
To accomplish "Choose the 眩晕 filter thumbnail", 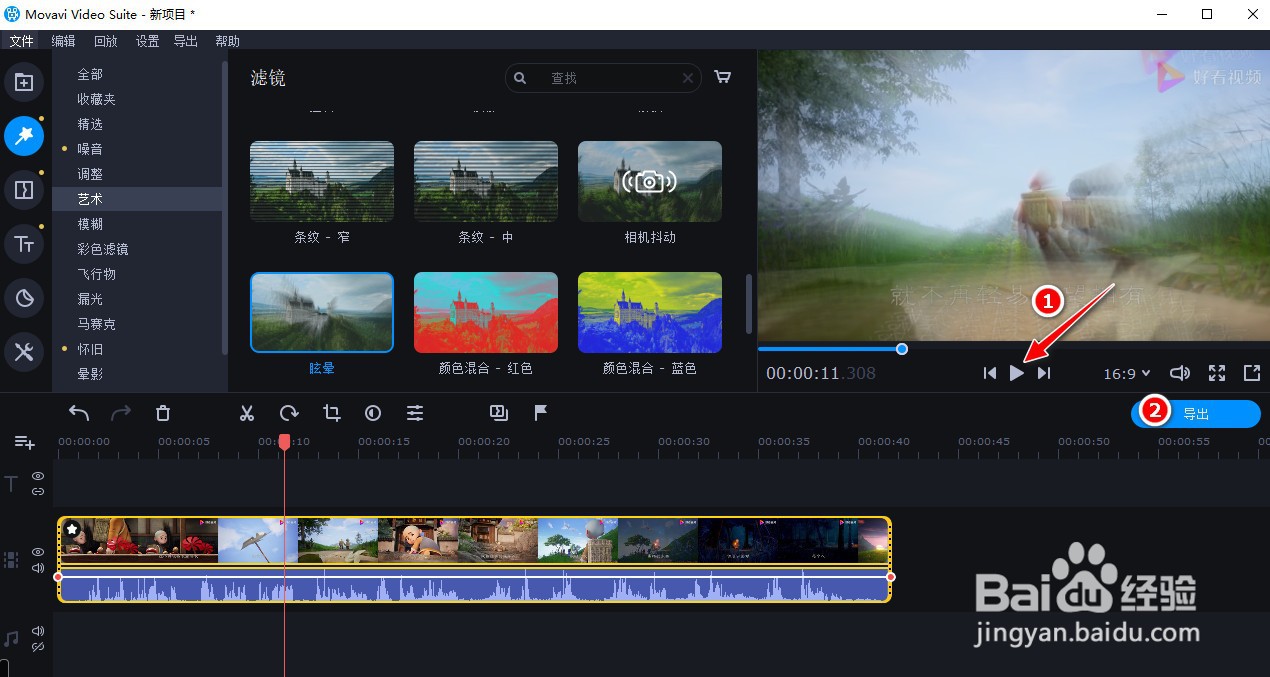I will tap(322, 312).
